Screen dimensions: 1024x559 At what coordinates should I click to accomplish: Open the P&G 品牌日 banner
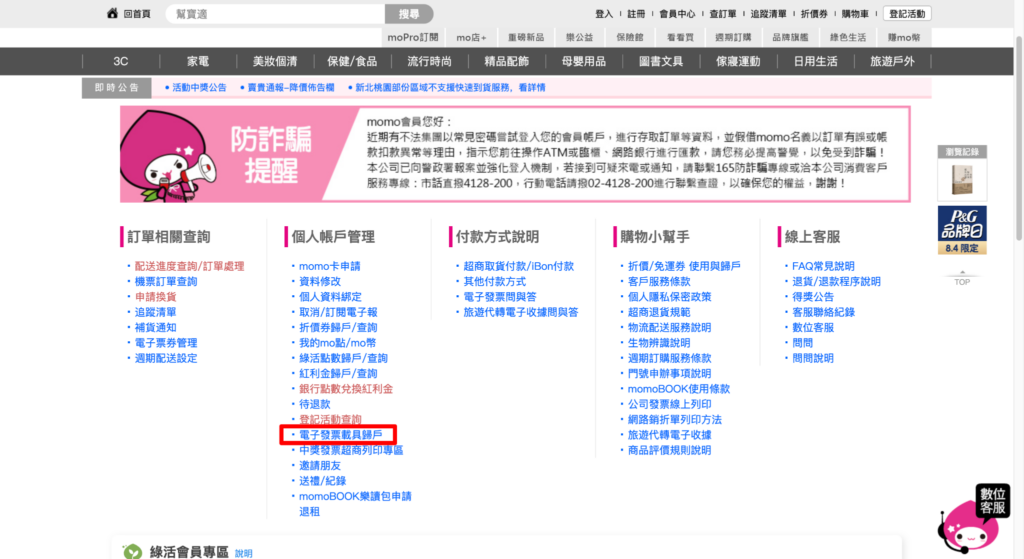click(962, 230)
